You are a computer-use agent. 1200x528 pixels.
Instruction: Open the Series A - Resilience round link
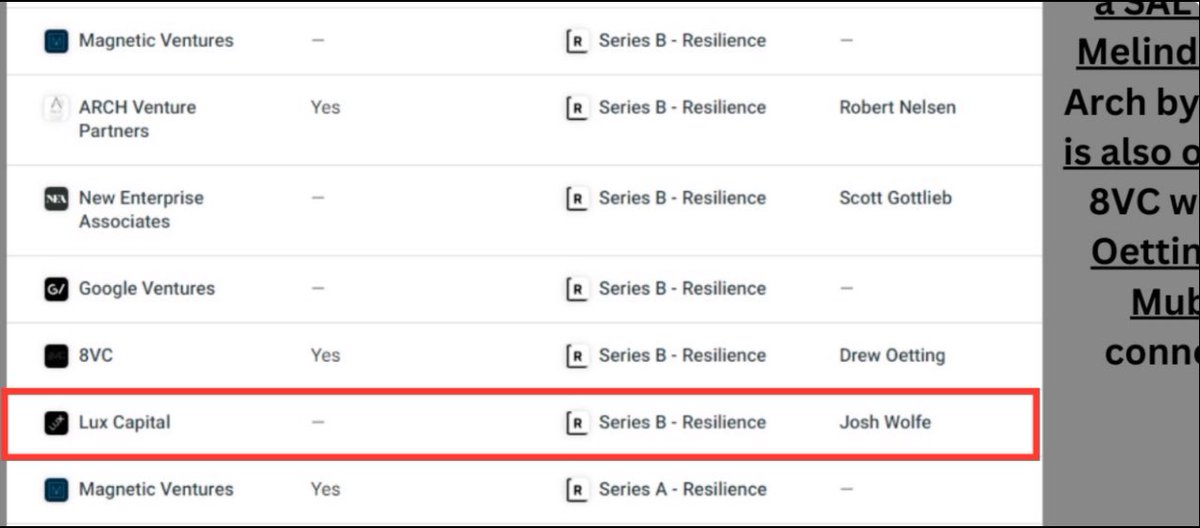[682, 489]
